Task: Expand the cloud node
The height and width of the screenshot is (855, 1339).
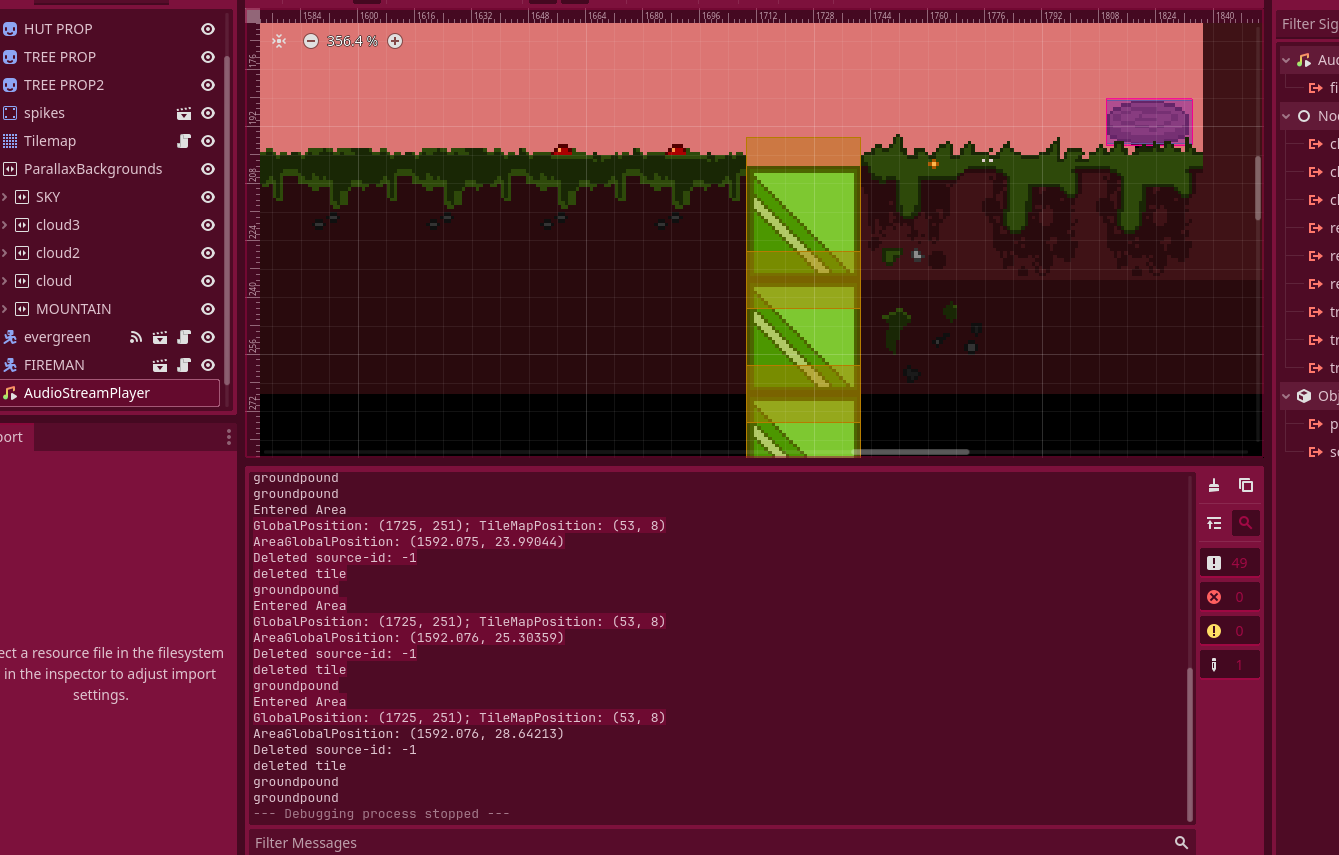Action: tap(5, 281)
